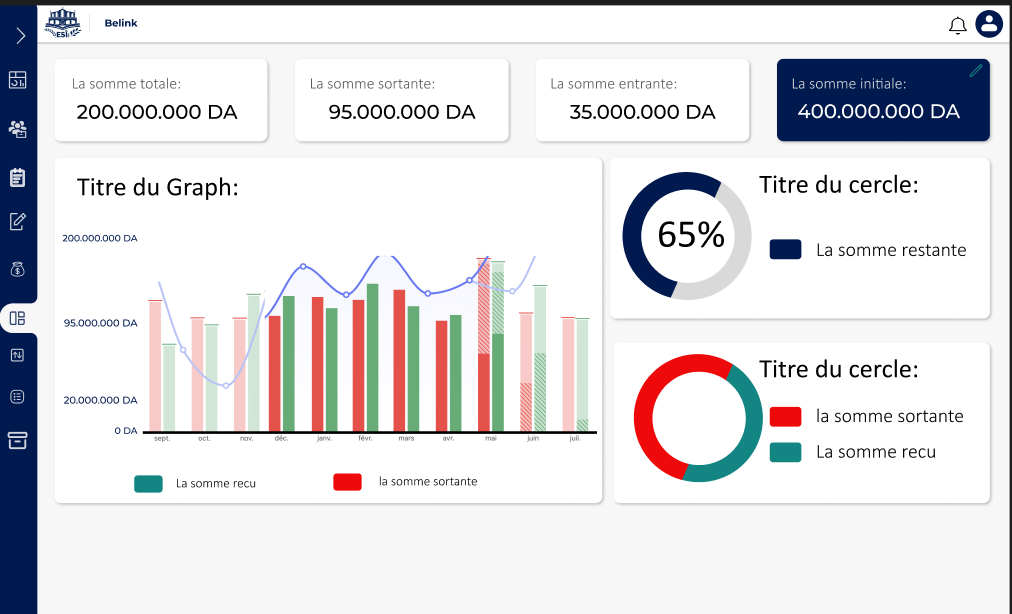
Task: Expand the sidebar with the chevron arrow
Action: click(x=19, y=36)
